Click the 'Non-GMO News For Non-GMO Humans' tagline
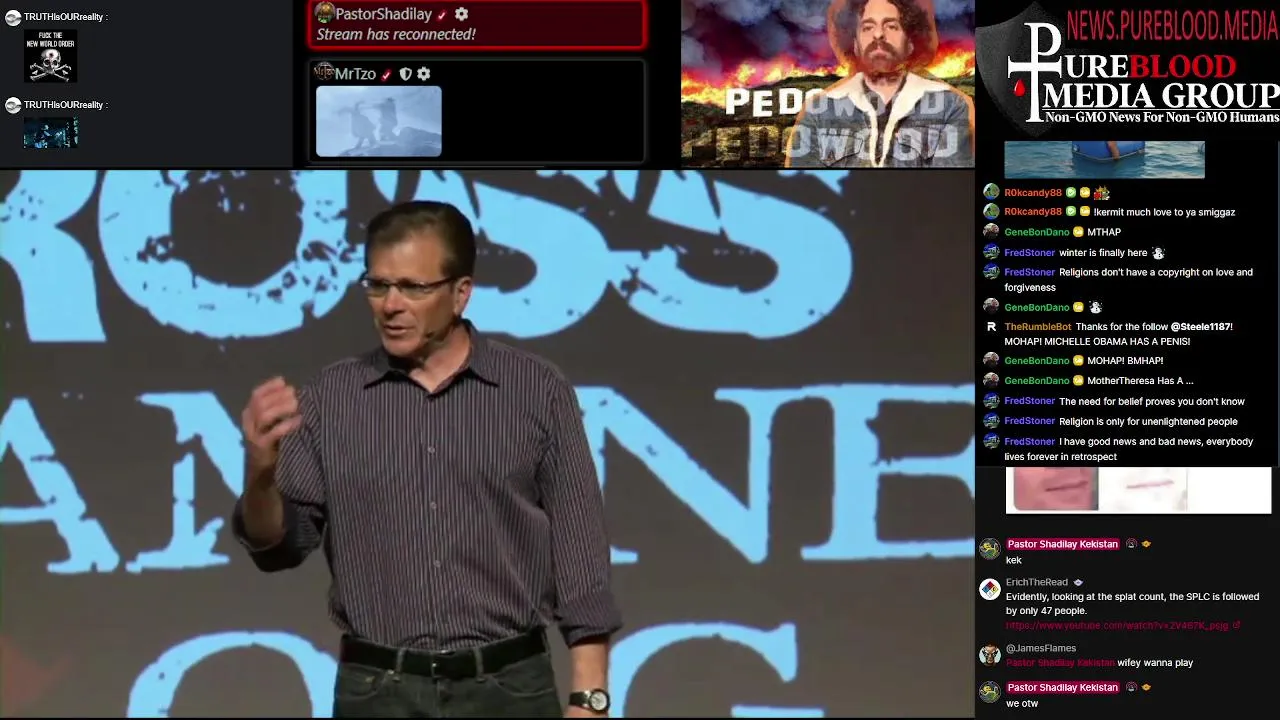1280x720 pixels. click(1161, 117)
